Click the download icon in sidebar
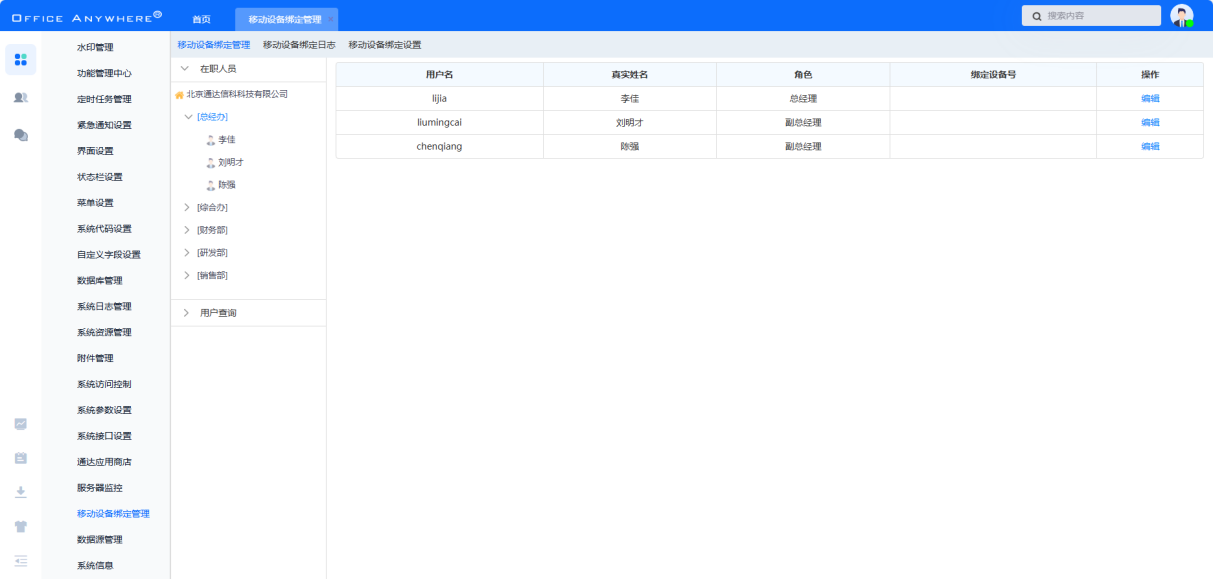Screen dimensions: 1213x579 click(x=20, y=492)
